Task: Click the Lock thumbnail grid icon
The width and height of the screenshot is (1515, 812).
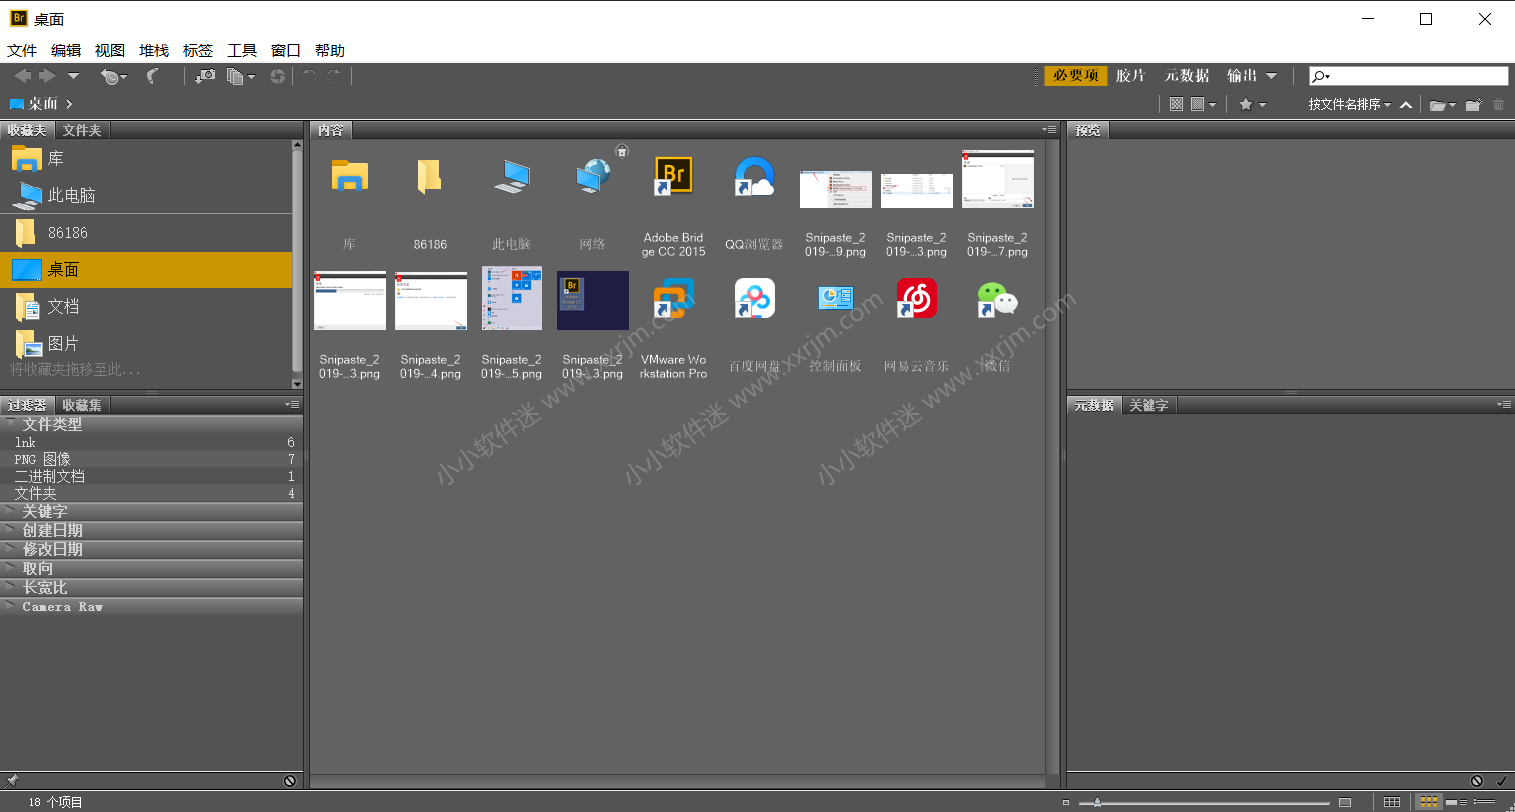Action: pos(1392,802)
